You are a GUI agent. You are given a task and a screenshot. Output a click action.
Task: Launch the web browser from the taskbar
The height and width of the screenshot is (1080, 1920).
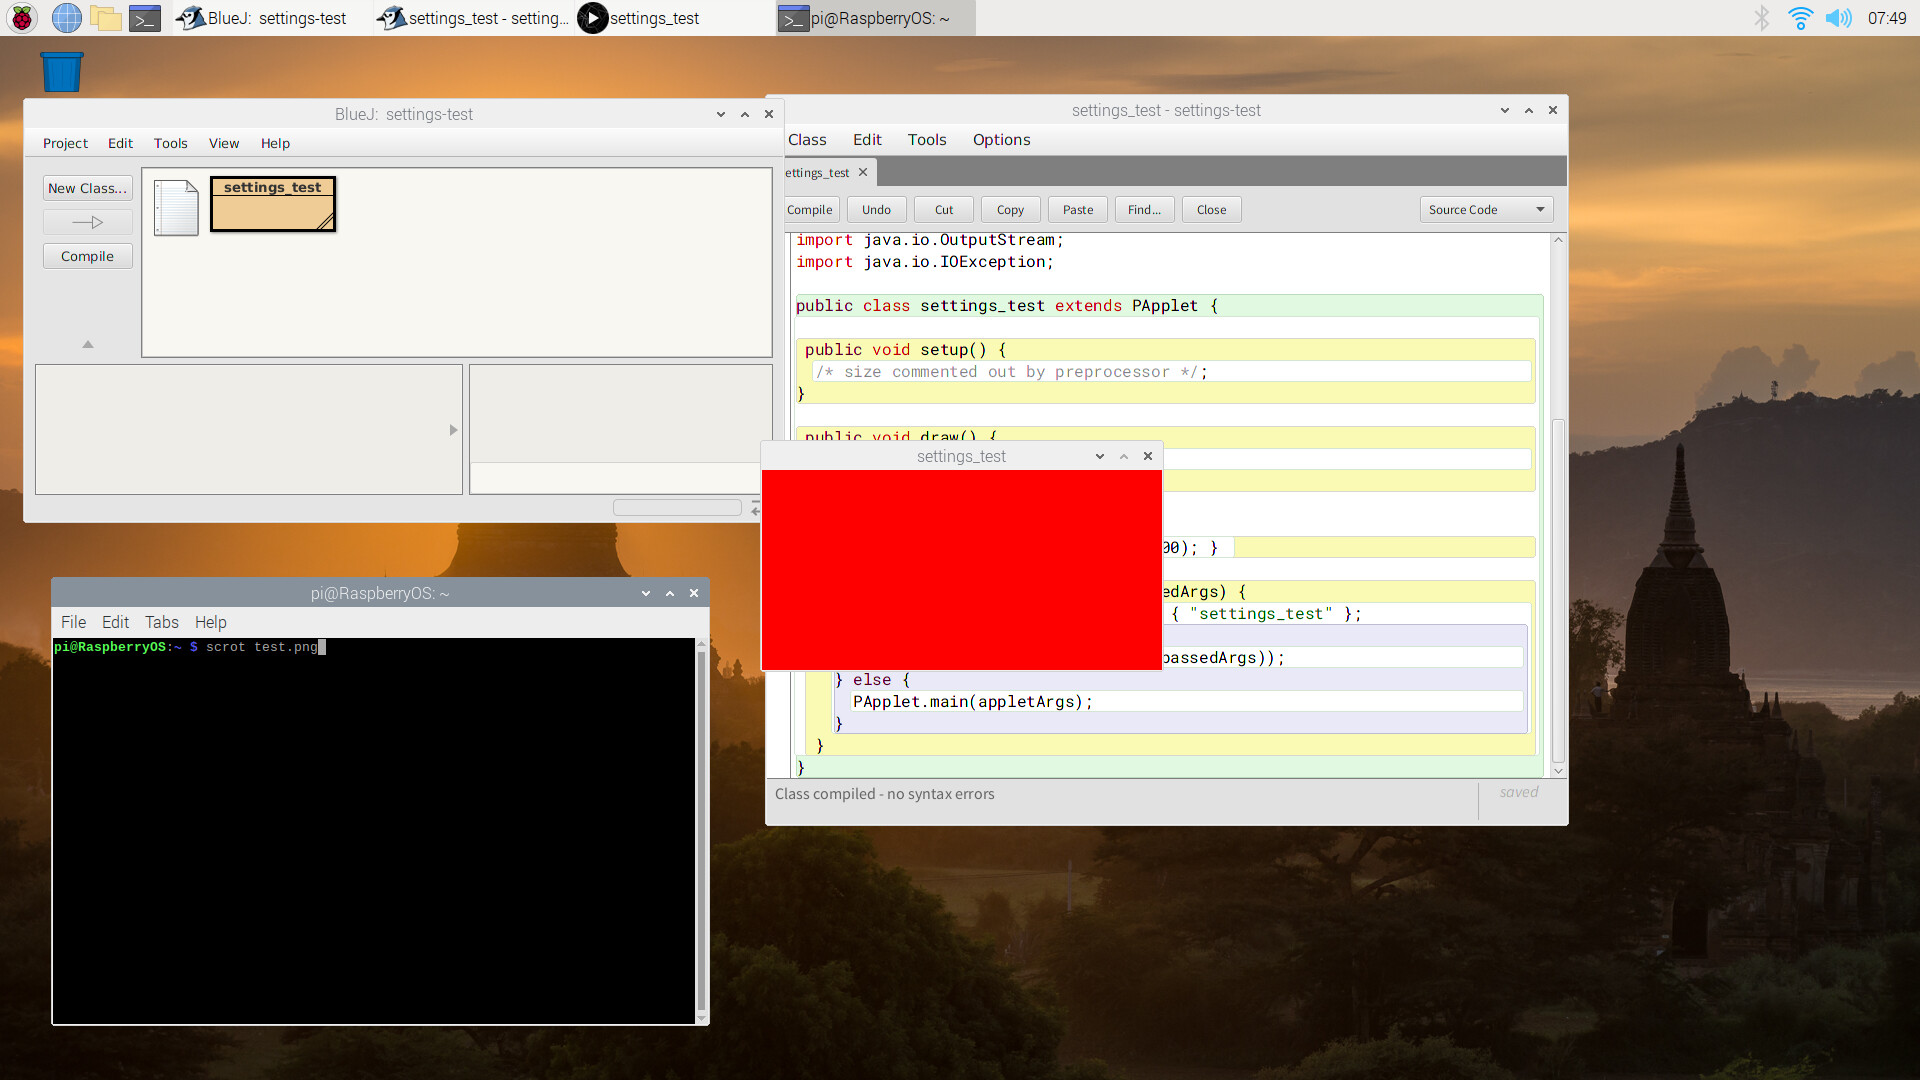(66, 18)
